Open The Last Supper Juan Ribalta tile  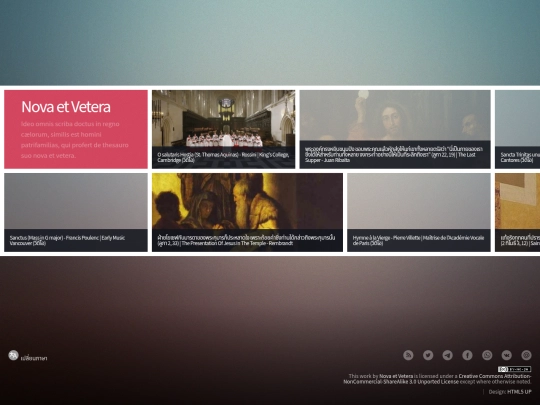pyautogui.click(x=395, y=129)
